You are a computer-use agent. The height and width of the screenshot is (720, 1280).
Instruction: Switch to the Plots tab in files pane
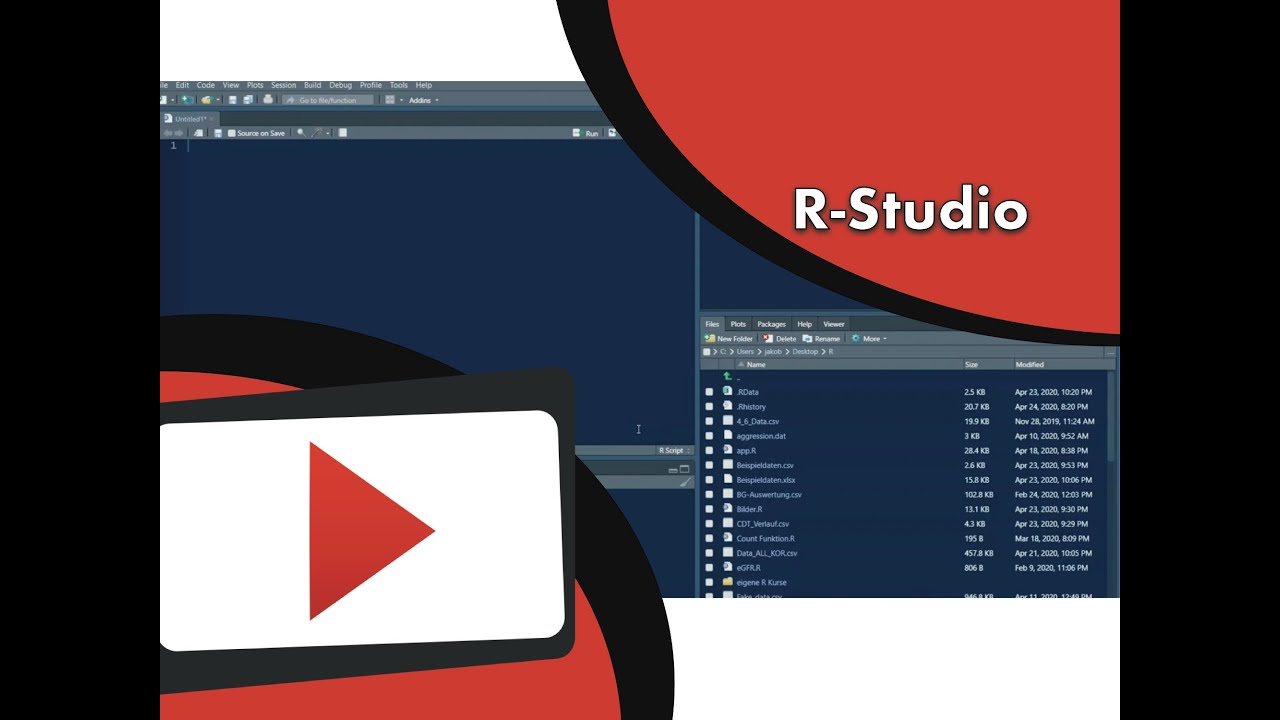(738, 324)
